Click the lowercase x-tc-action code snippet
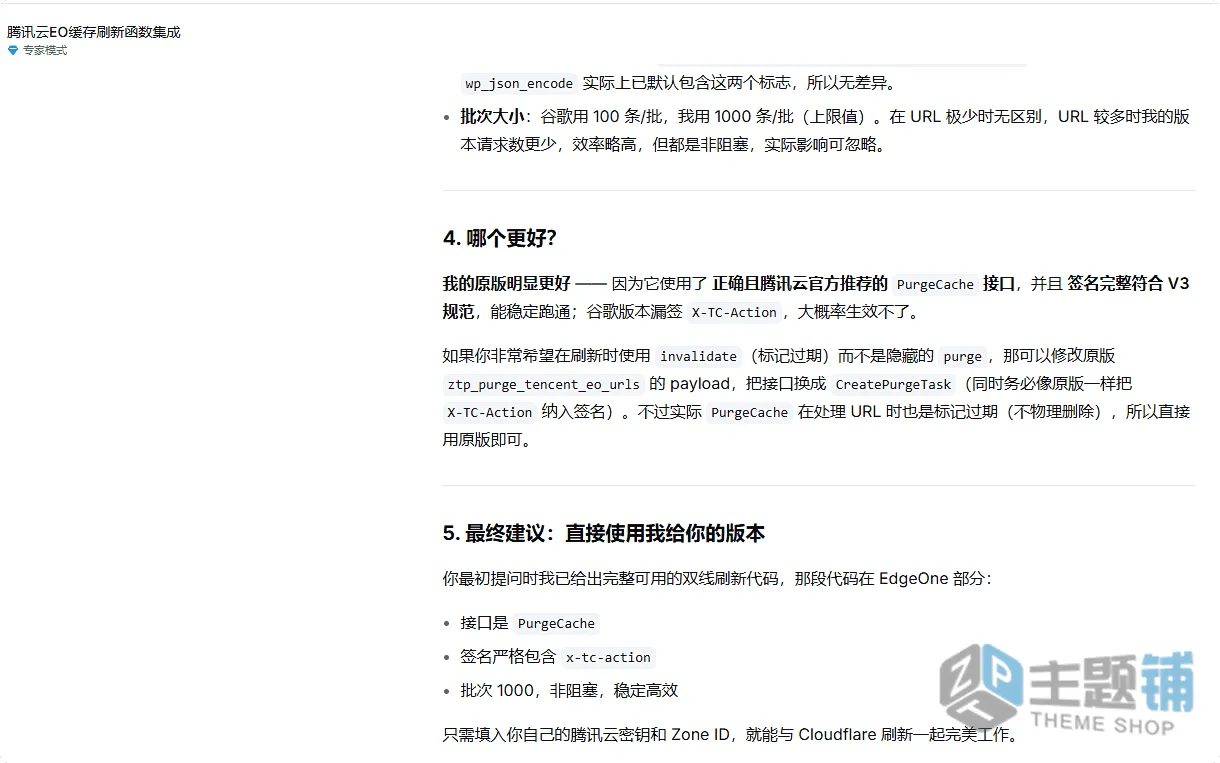This screenshot has width=1220, height=763. (x=608, y=658)
